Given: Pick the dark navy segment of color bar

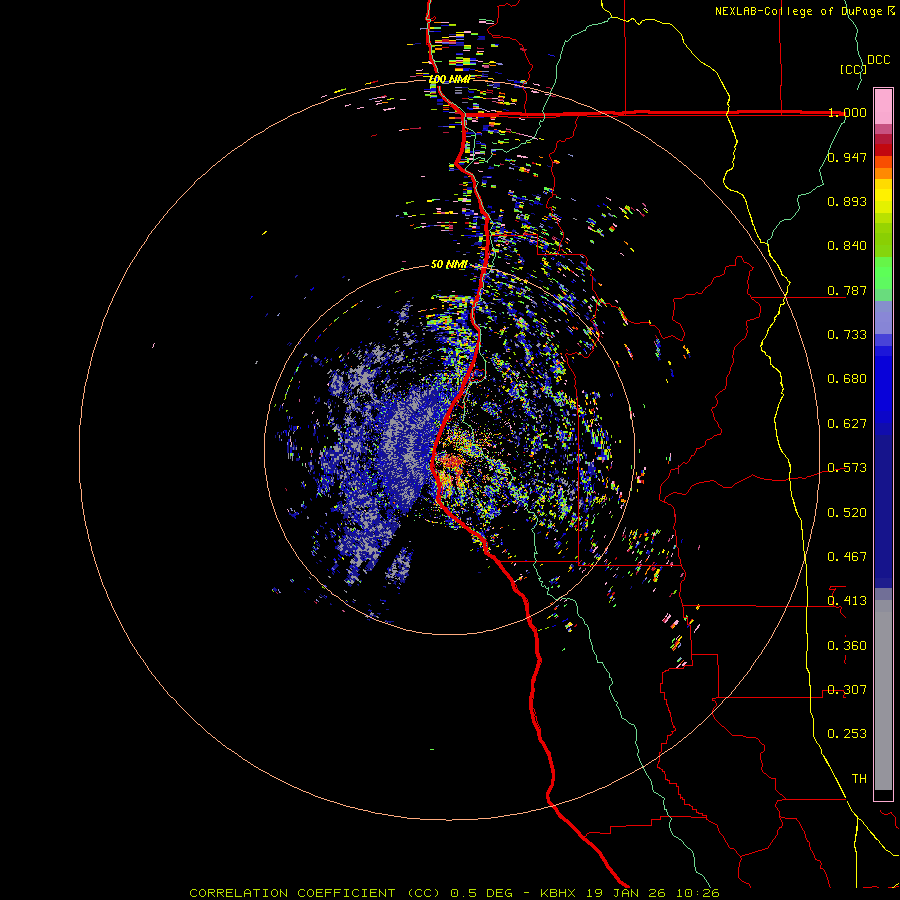Looking at the screenshot, I should coord(883,511).
